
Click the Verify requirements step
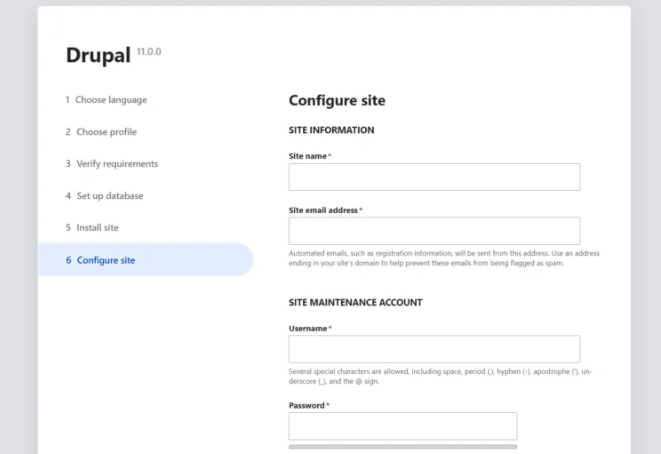tap(112, 164)
